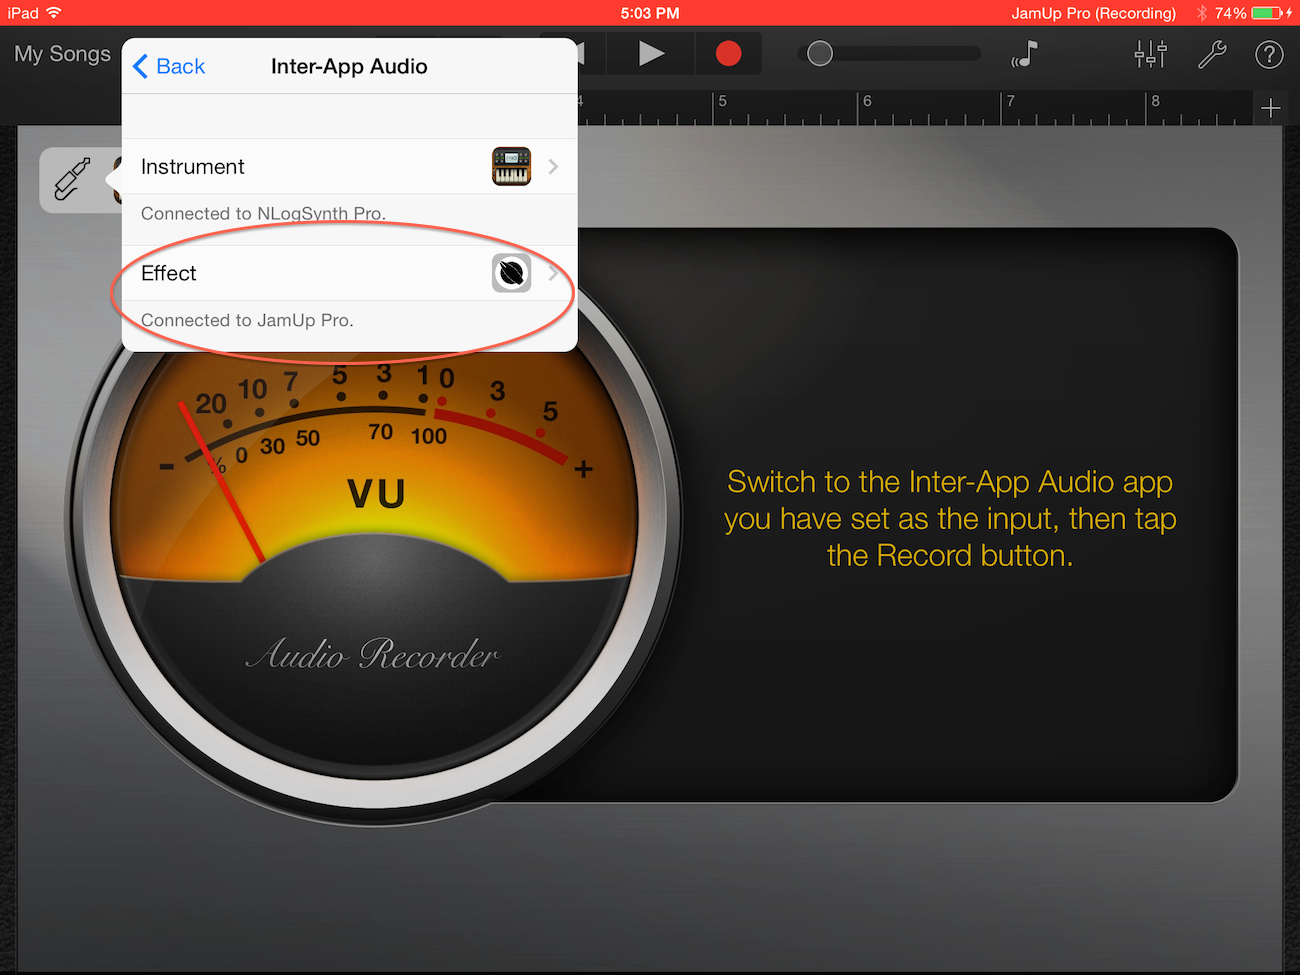The image size is (1300, 975).
Task: Start playback with the Play button
Action: point(651,53)
